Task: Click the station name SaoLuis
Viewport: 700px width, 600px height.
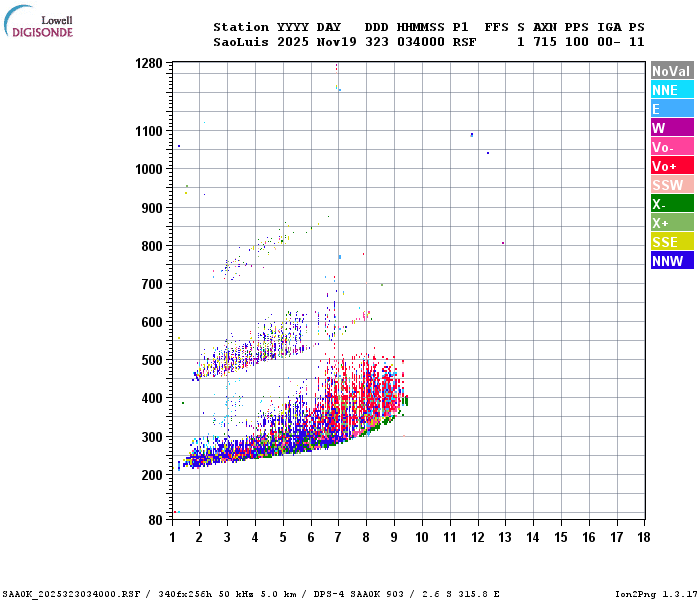Action: tap(241, 42)
